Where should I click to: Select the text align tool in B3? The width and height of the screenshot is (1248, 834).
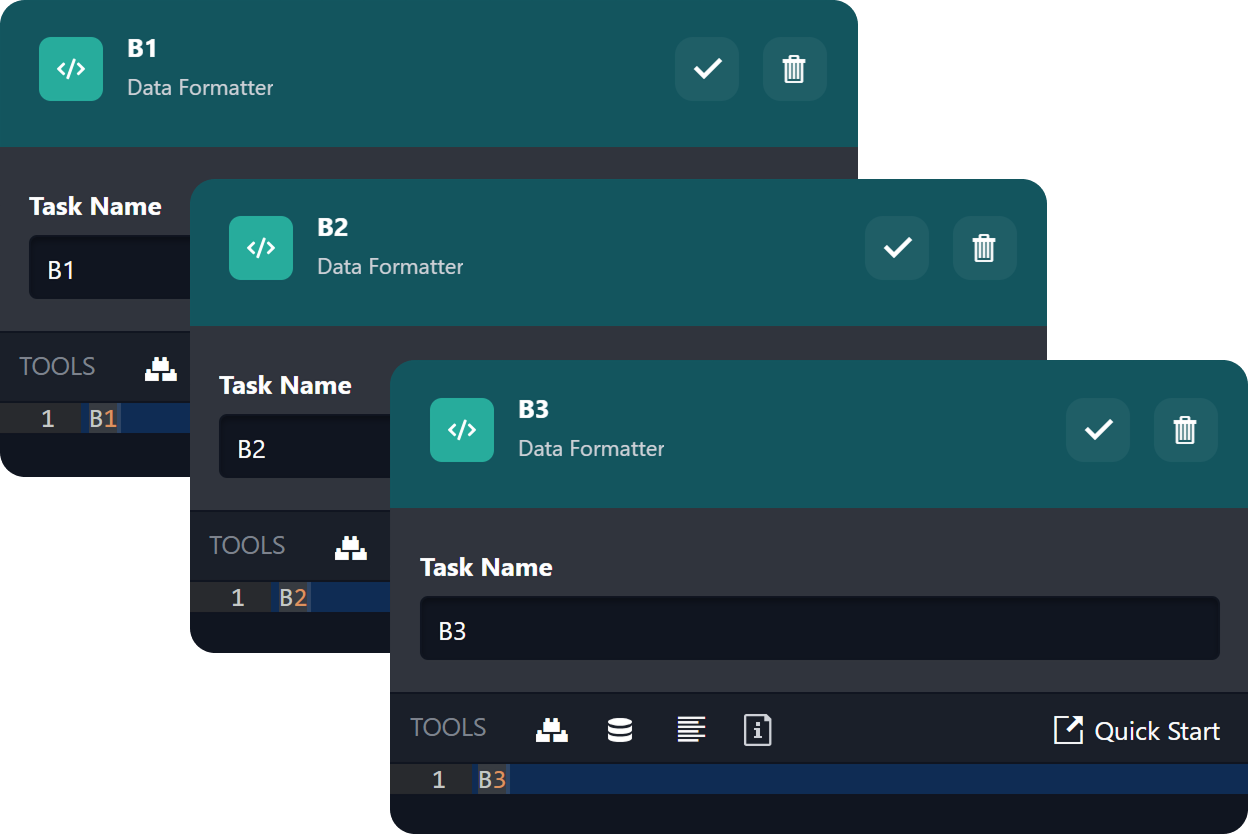[690, 730]
